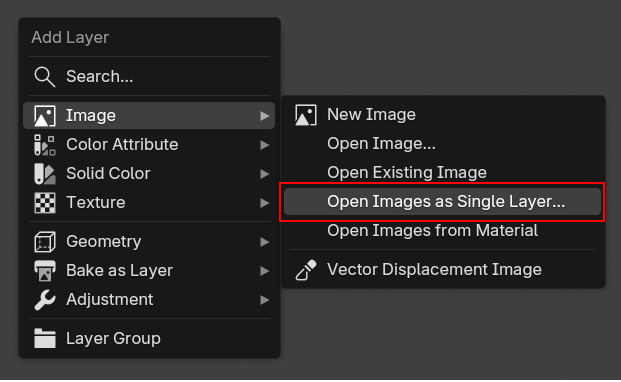Select Vector Displacement Image option

(443, 270)
